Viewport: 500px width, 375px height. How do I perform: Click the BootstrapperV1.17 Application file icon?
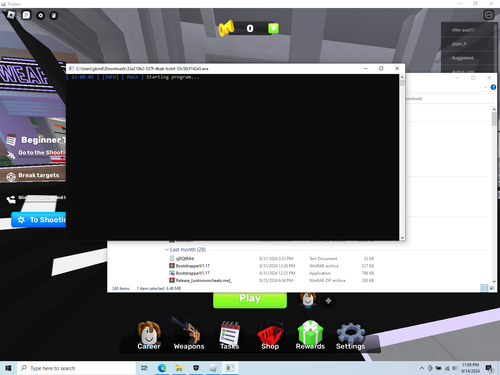[172, 273]
